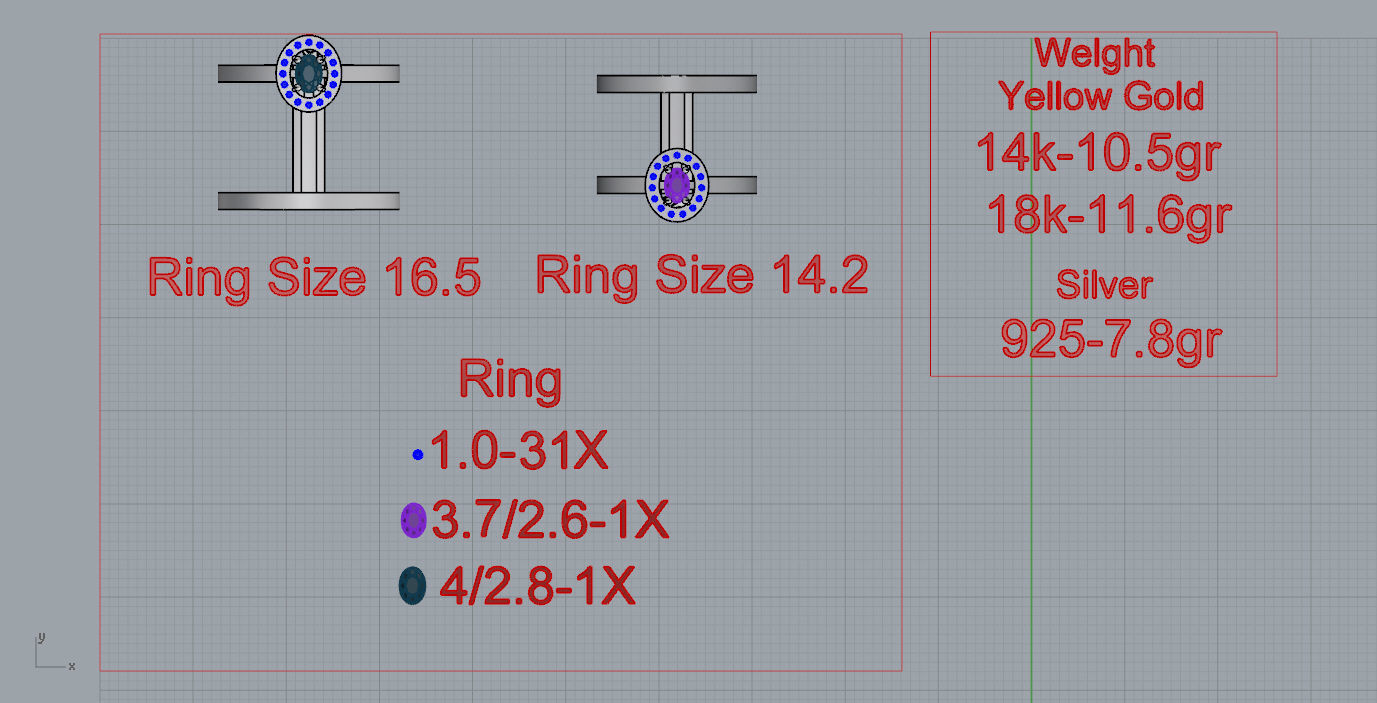Viewport: 1377px width, 703px height.
Task: Click the top band of the size 14.2 ring
Action: click(x=677, y=84)
